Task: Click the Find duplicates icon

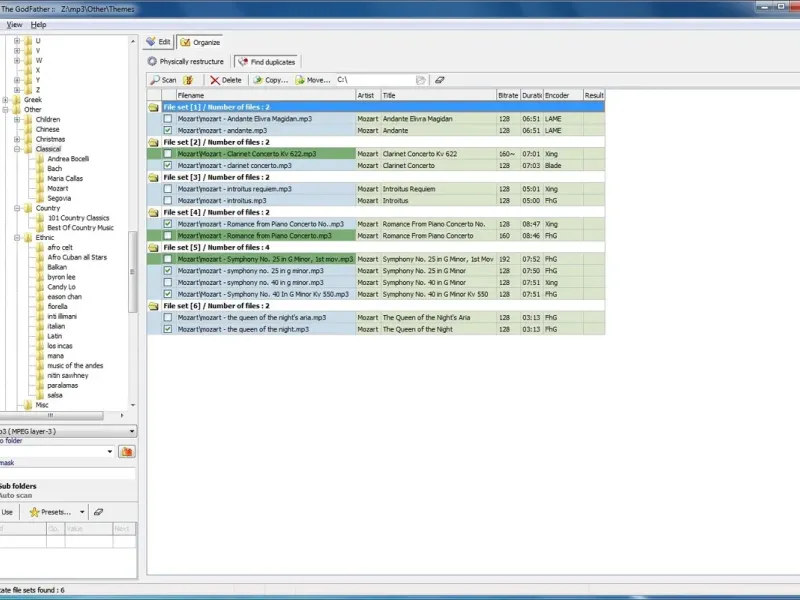Action: [243, 62]
